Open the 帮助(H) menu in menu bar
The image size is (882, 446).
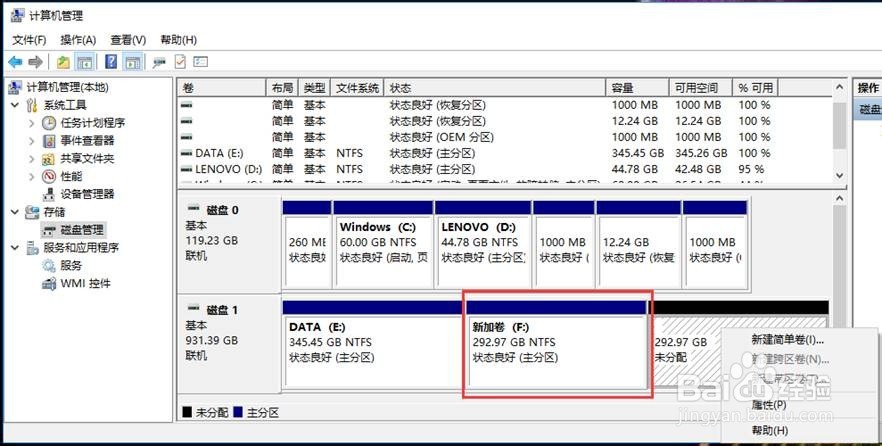tap(178, 40)
